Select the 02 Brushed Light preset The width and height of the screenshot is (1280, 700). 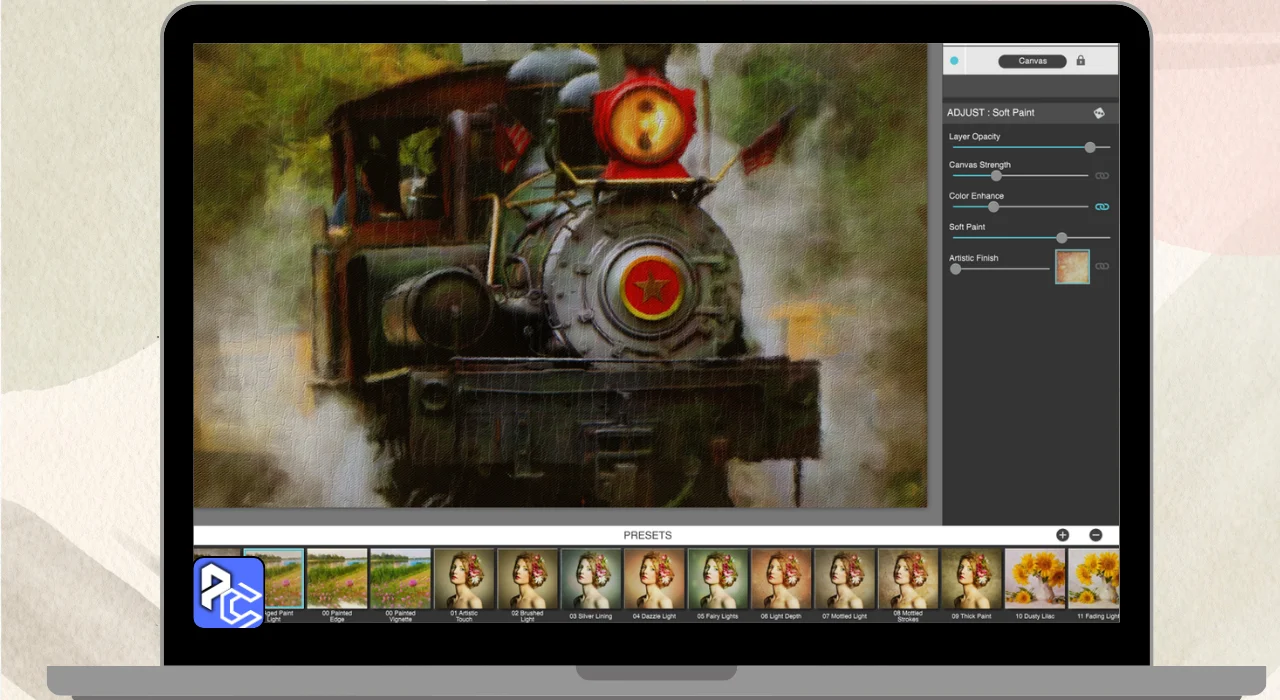(x=528, y=585)
